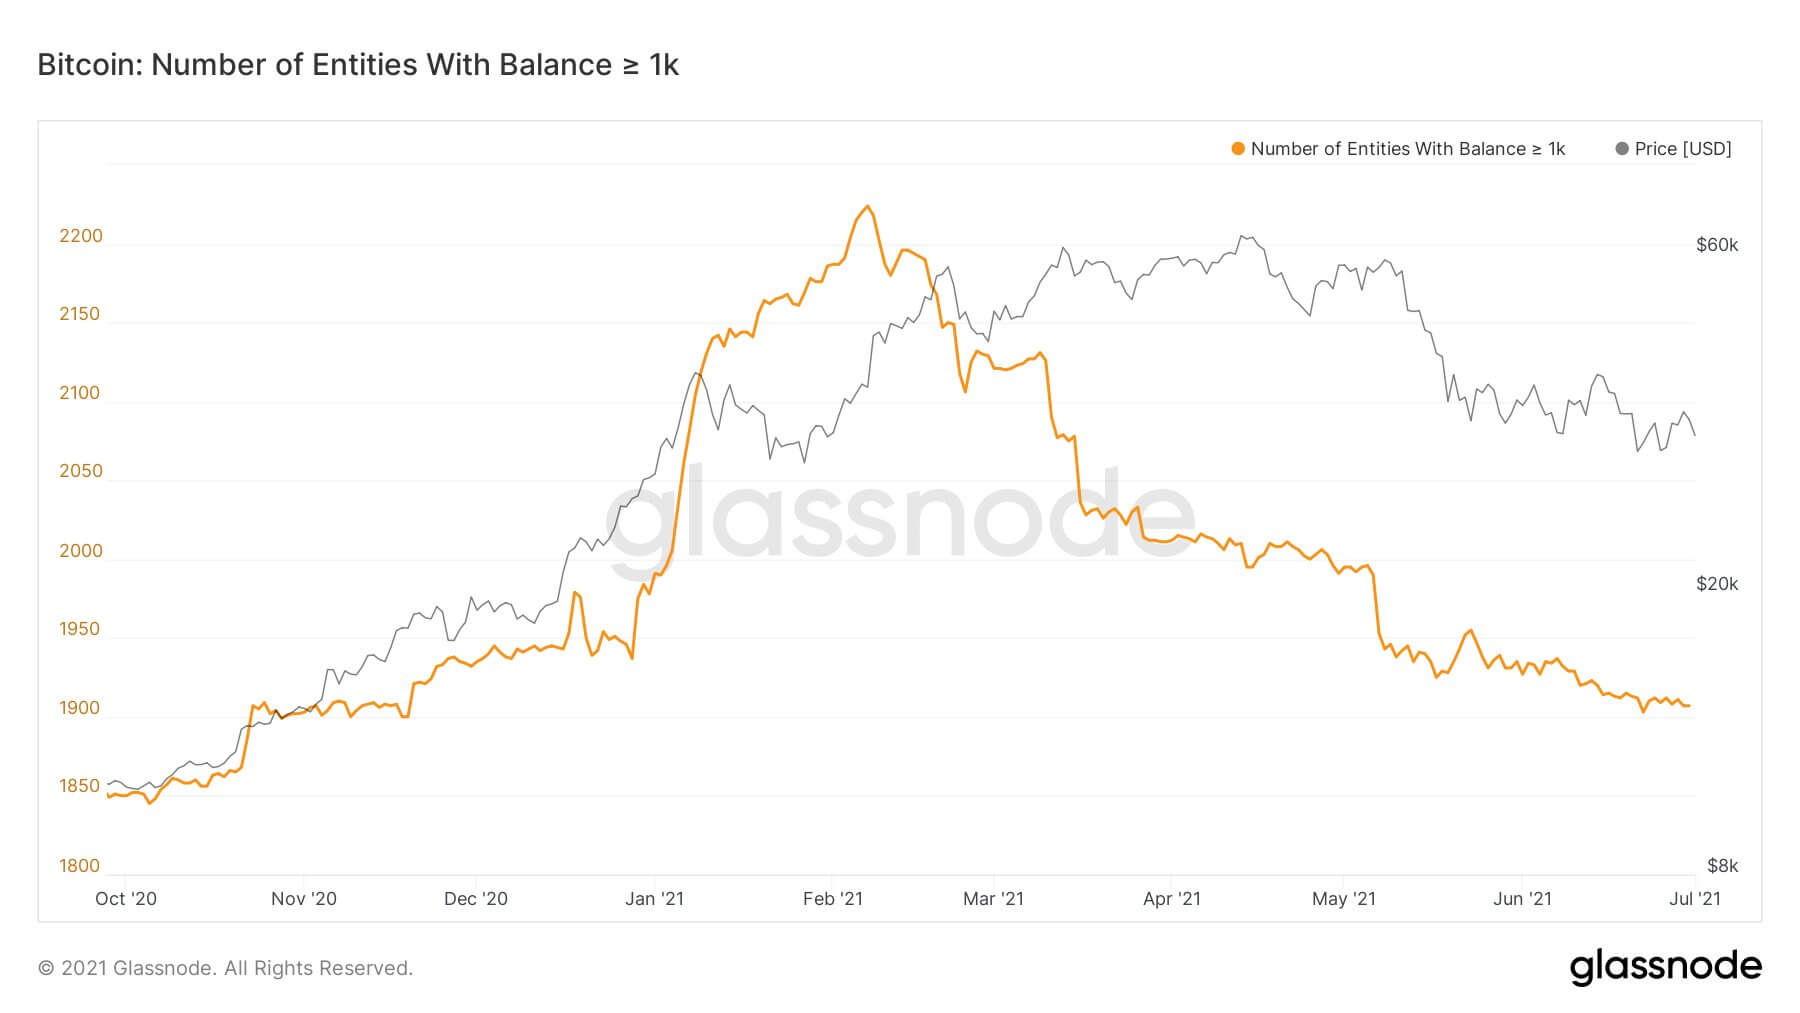This screenshot has height=1013, width=1800.
Task: Click the $8k right axis label
Action: coord(1723,866)
